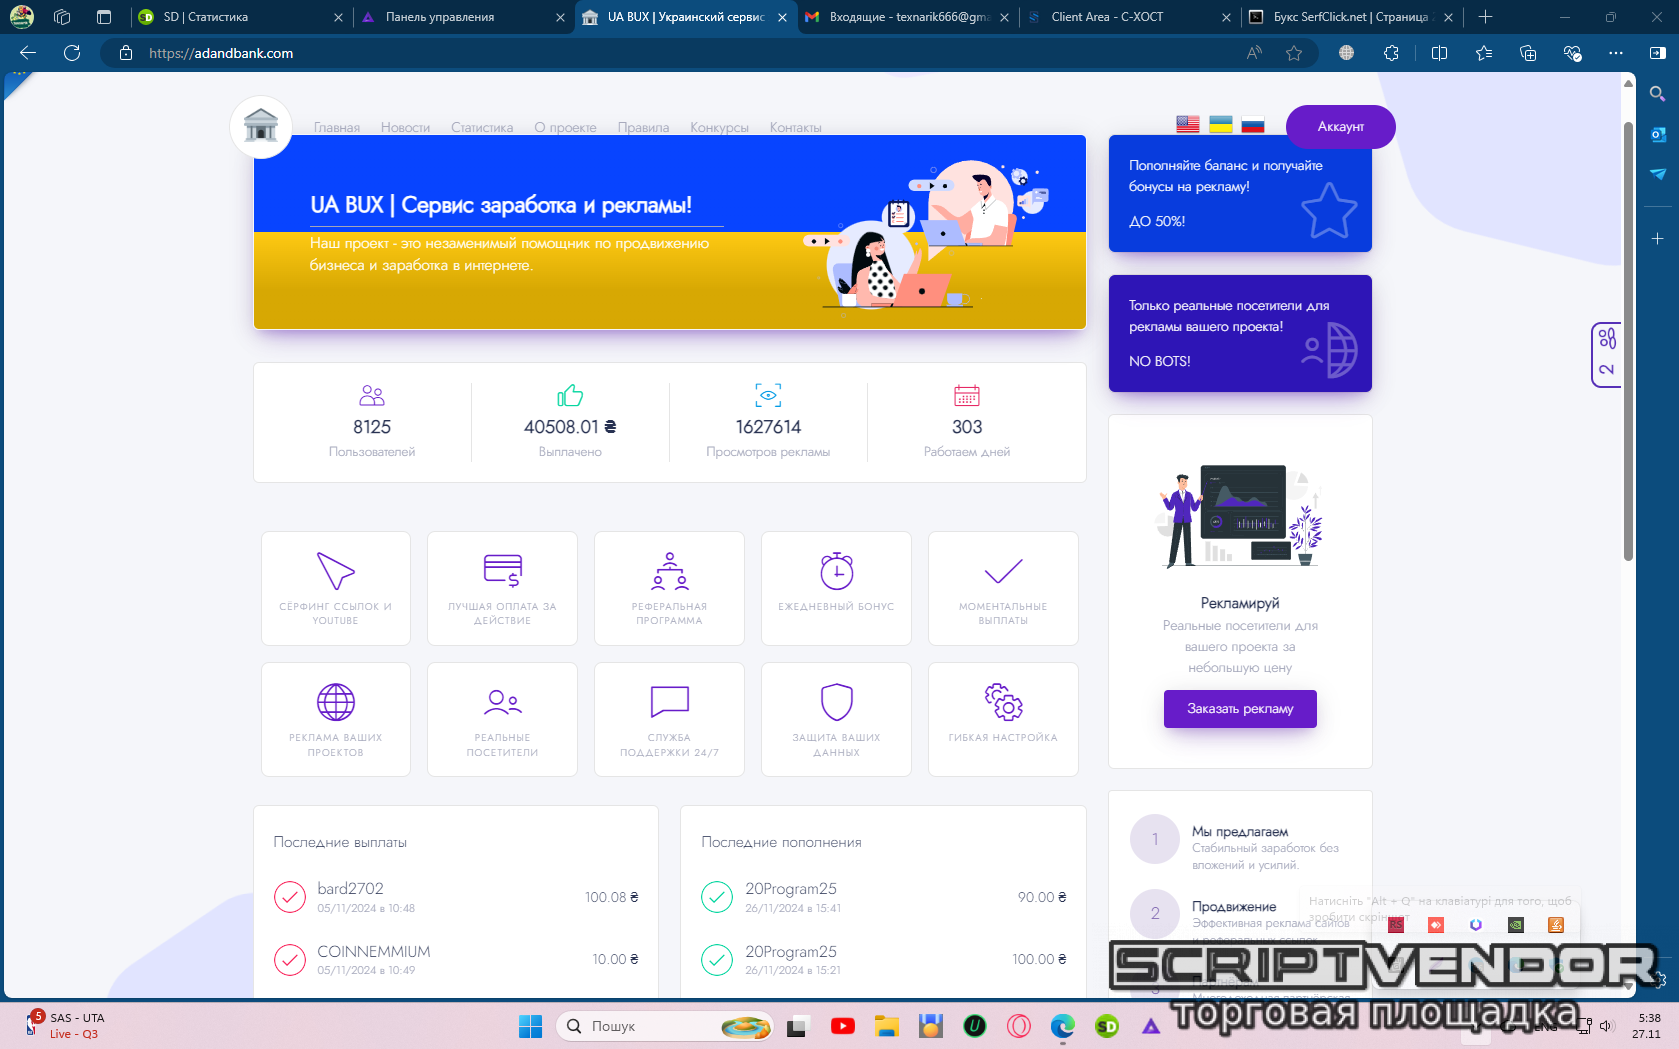Screen dimensions: 1679x1049
Task: Click the eye scan icon above 1627614
Action: click(768, 395)
